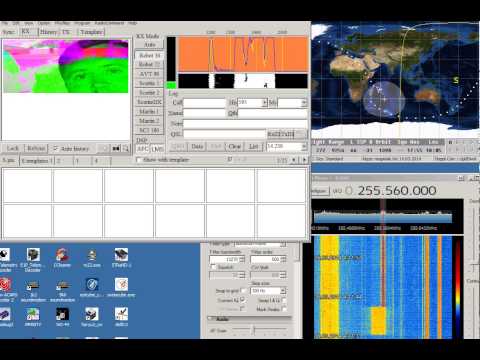480x360 pixels.
Task: Select Auto RX mode
Action: pos(149,44)
